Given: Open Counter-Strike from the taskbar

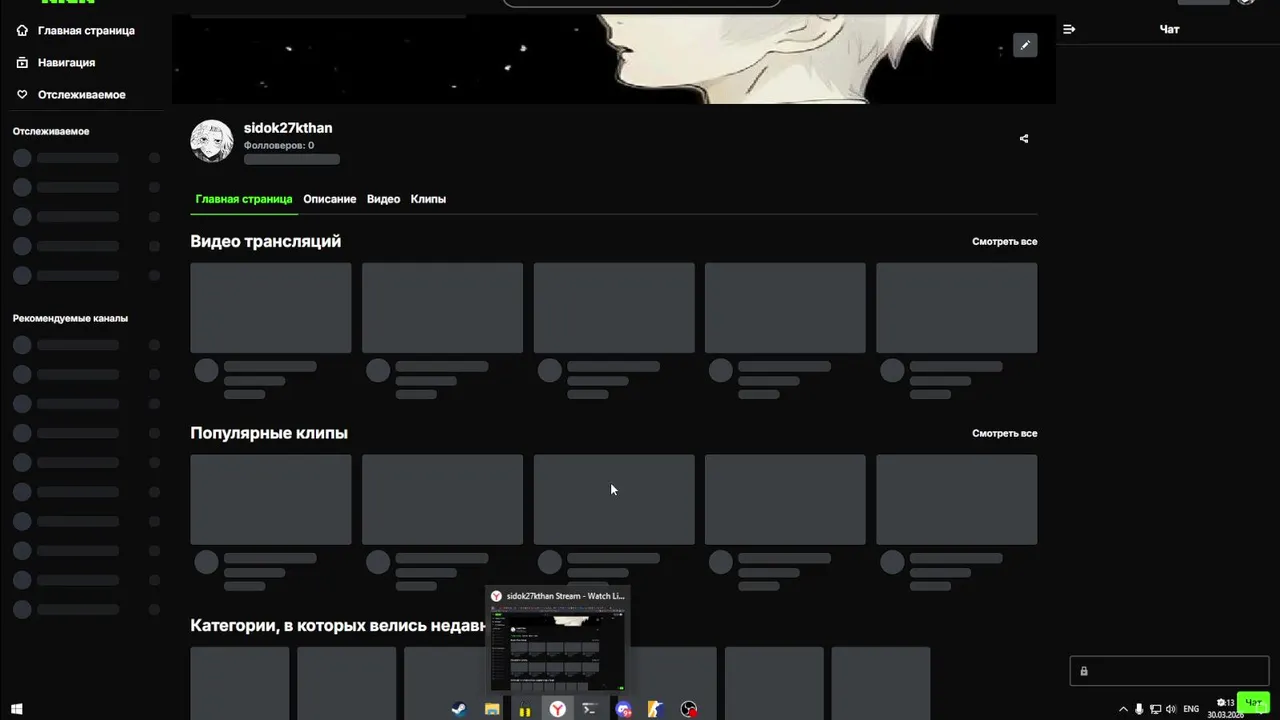Looking at the screenshot, I should tap(657, 709).
